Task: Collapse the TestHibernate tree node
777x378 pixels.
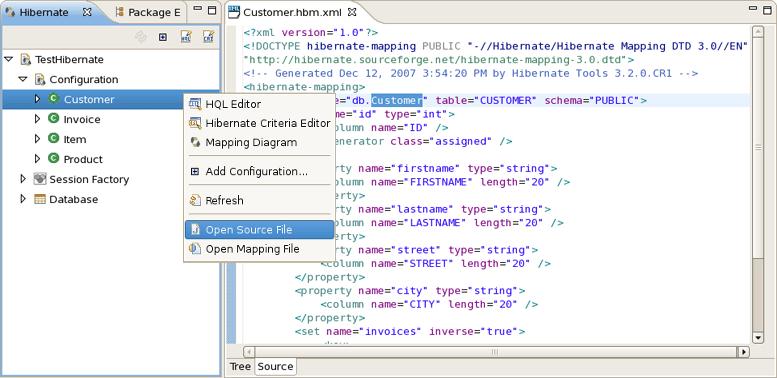Action: 8,59
